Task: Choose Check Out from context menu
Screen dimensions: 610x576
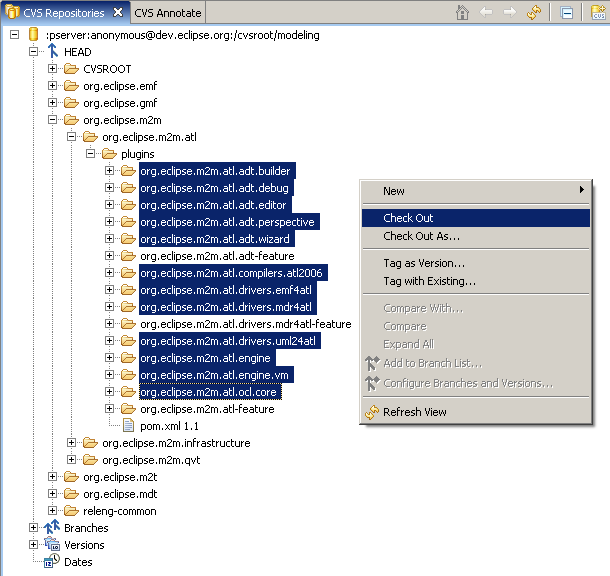Action: (475, 218)
